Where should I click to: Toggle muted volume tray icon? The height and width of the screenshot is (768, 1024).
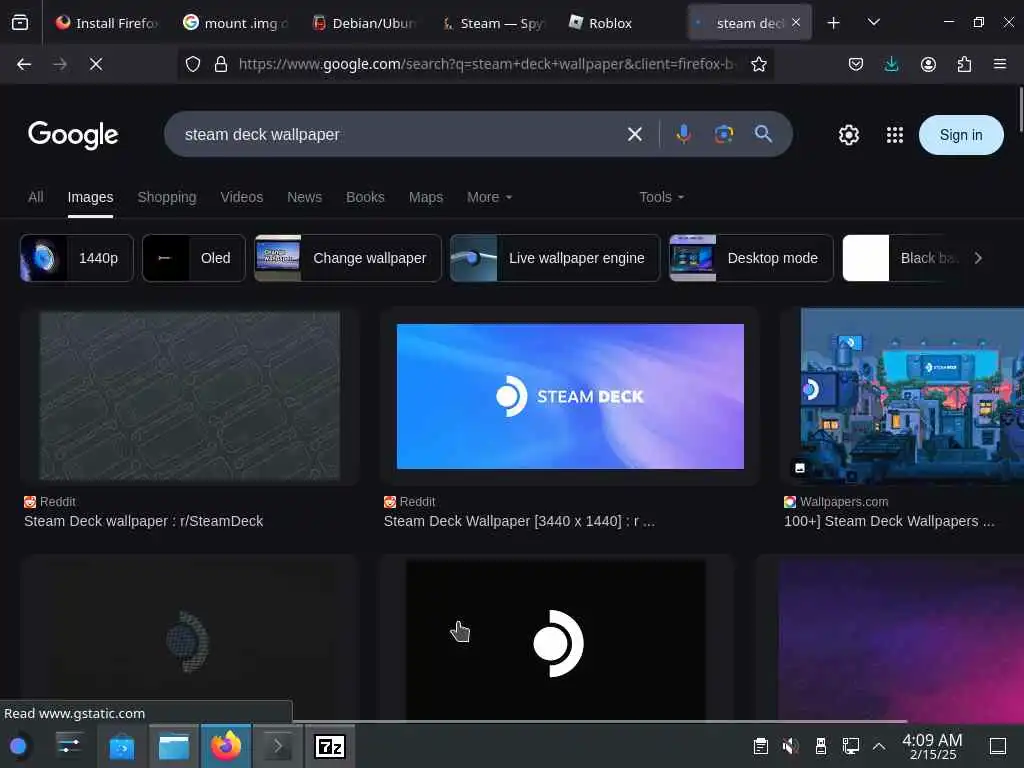point(790,746)
